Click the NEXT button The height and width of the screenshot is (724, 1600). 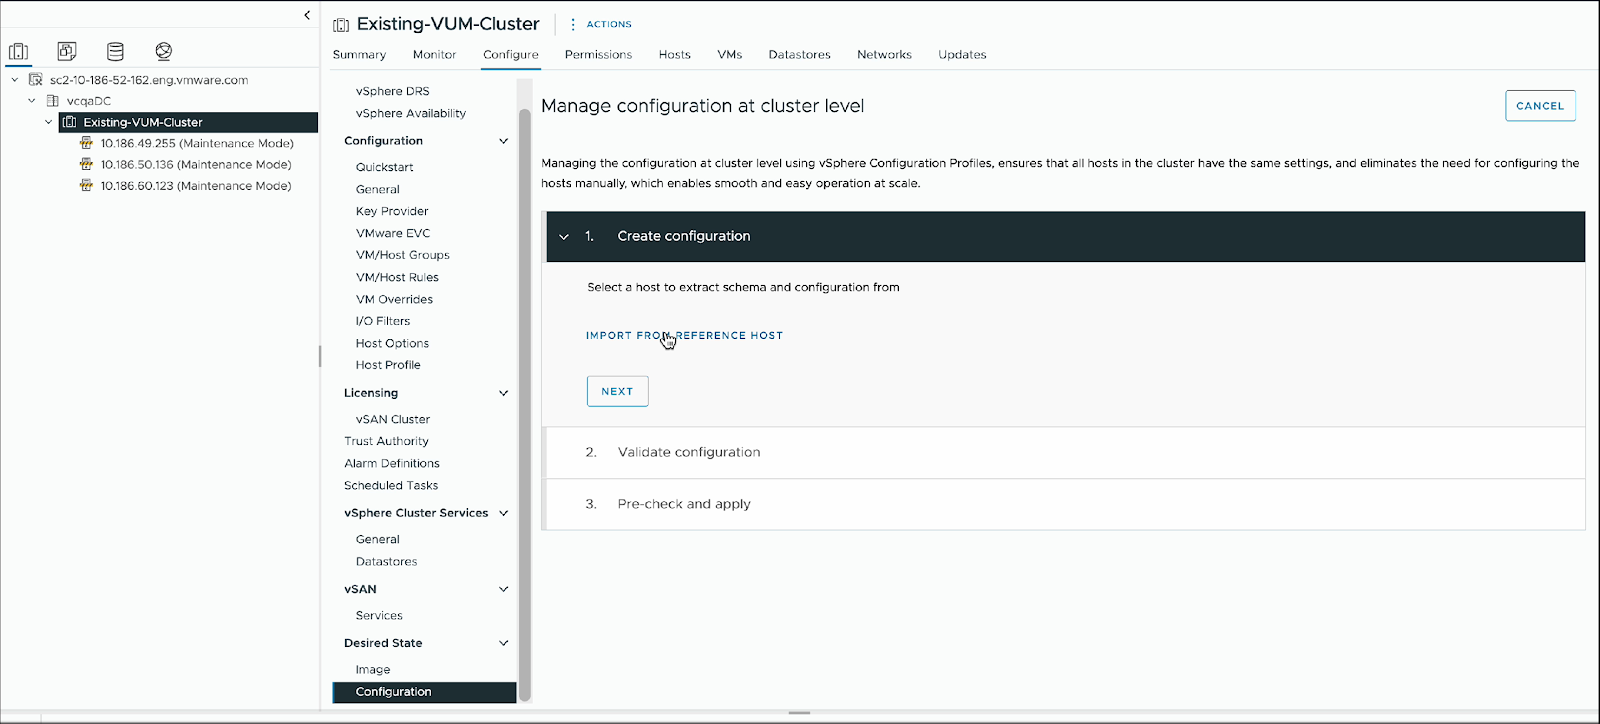tap(617, 391)
